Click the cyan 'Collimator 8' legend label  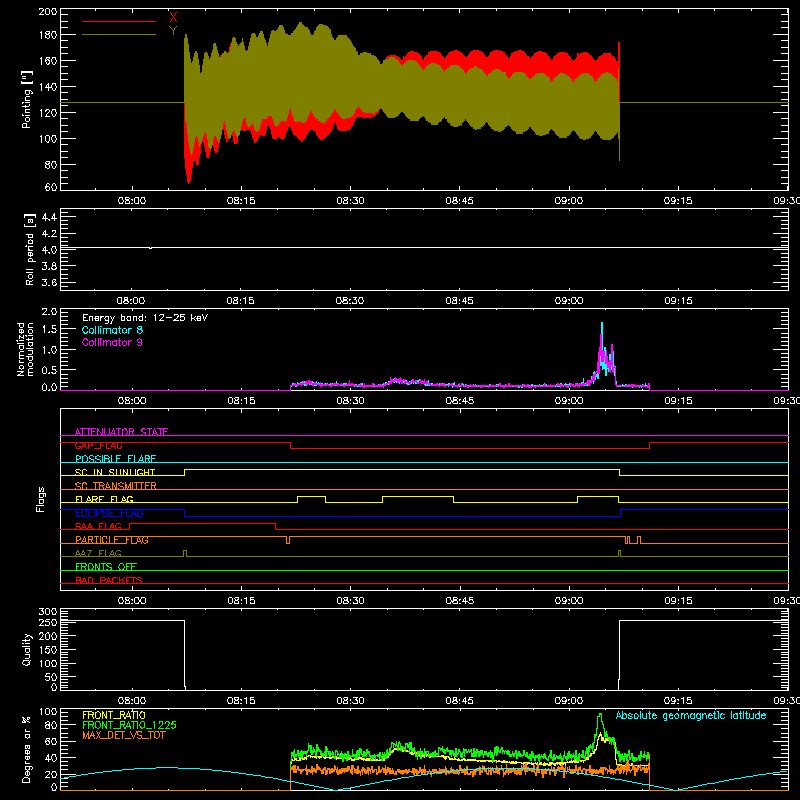pyautogui.click(x=112, y=330)
